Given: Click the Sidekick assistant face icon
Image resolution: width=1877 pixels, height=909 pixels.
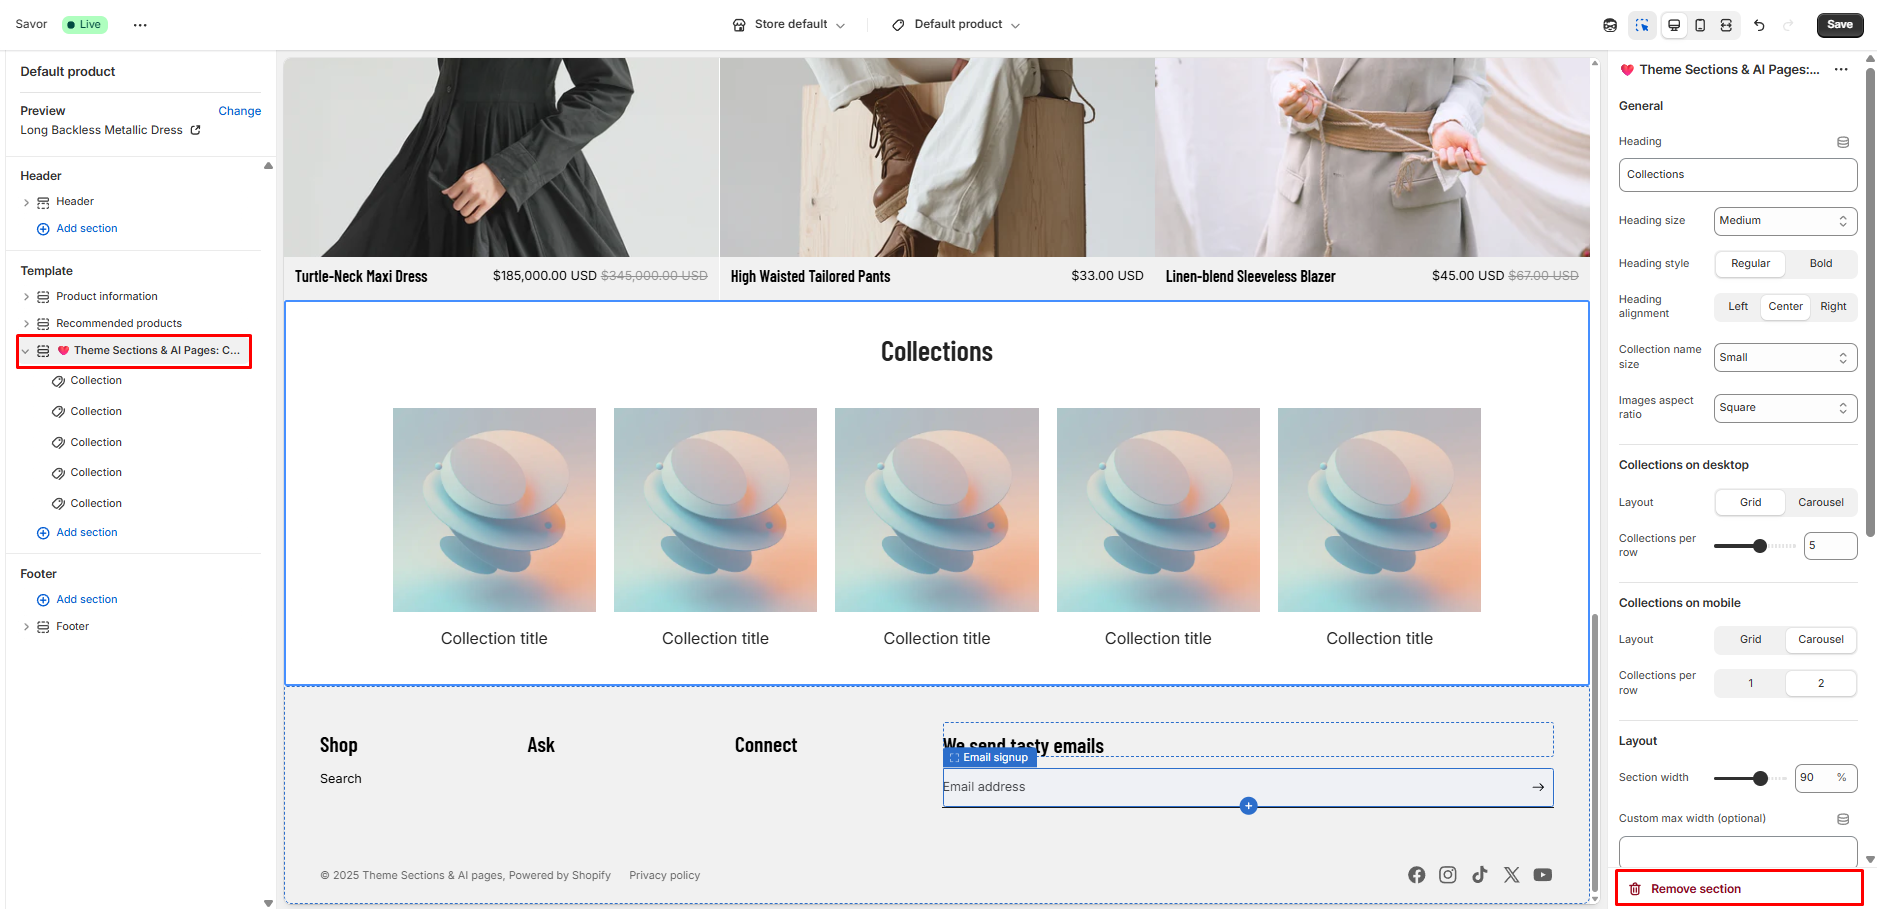Looking at the screenshot, I should 1610,25.
